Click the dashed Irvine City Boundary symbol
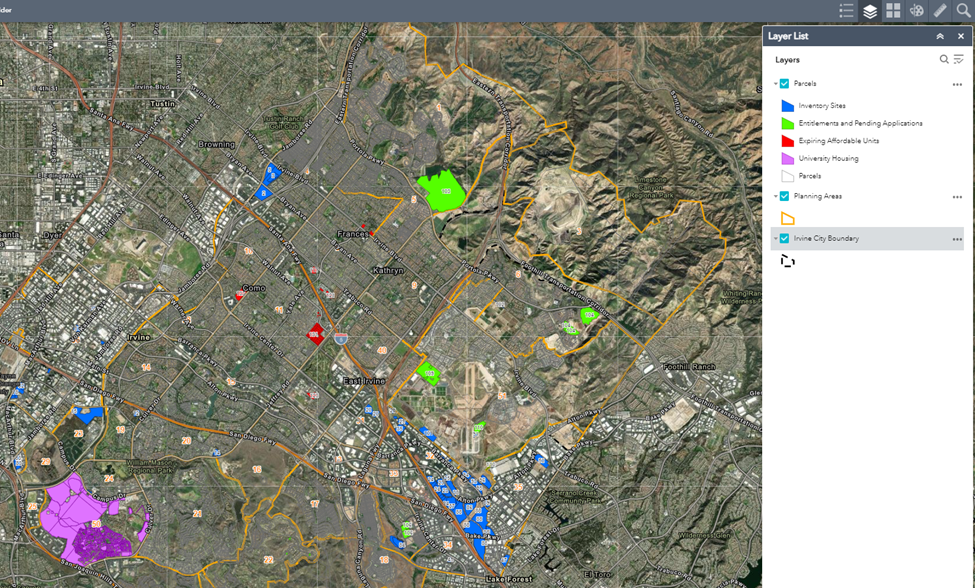Screen dimensions: 975x588 tap(788, 260)
